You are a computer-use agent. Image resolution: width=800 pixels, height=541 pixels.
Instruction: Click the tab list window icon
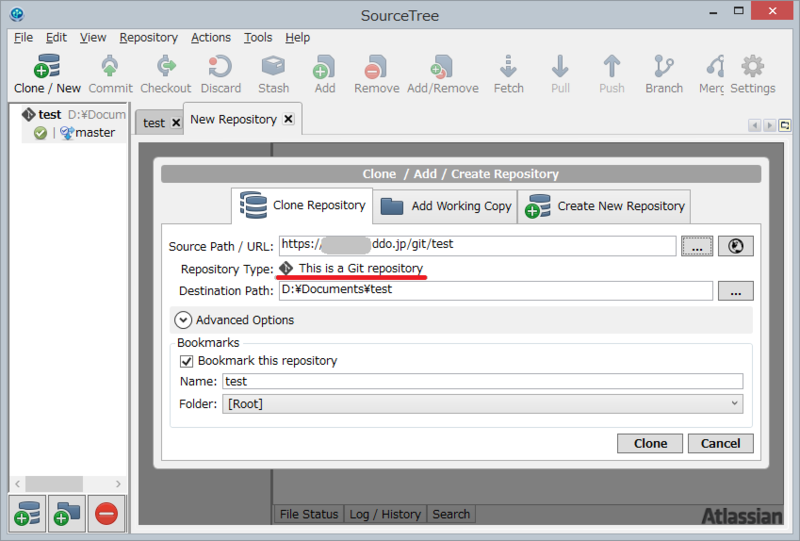785,125
